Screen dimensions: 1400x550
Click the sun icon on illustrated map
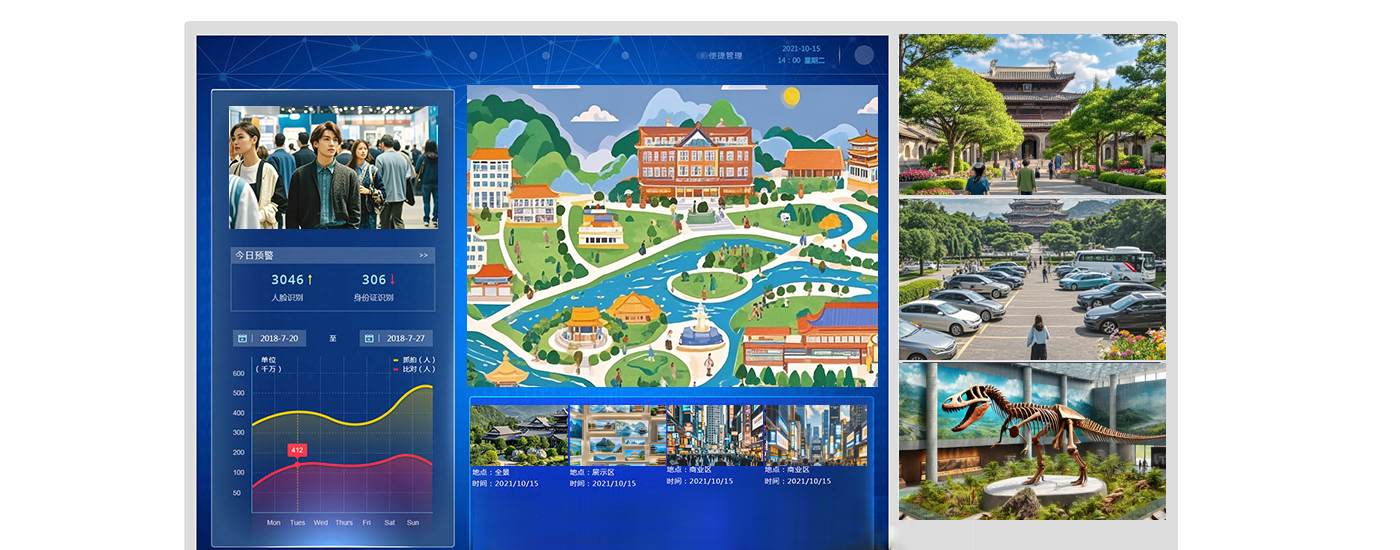pyautogui.click(x=791, y=96)
